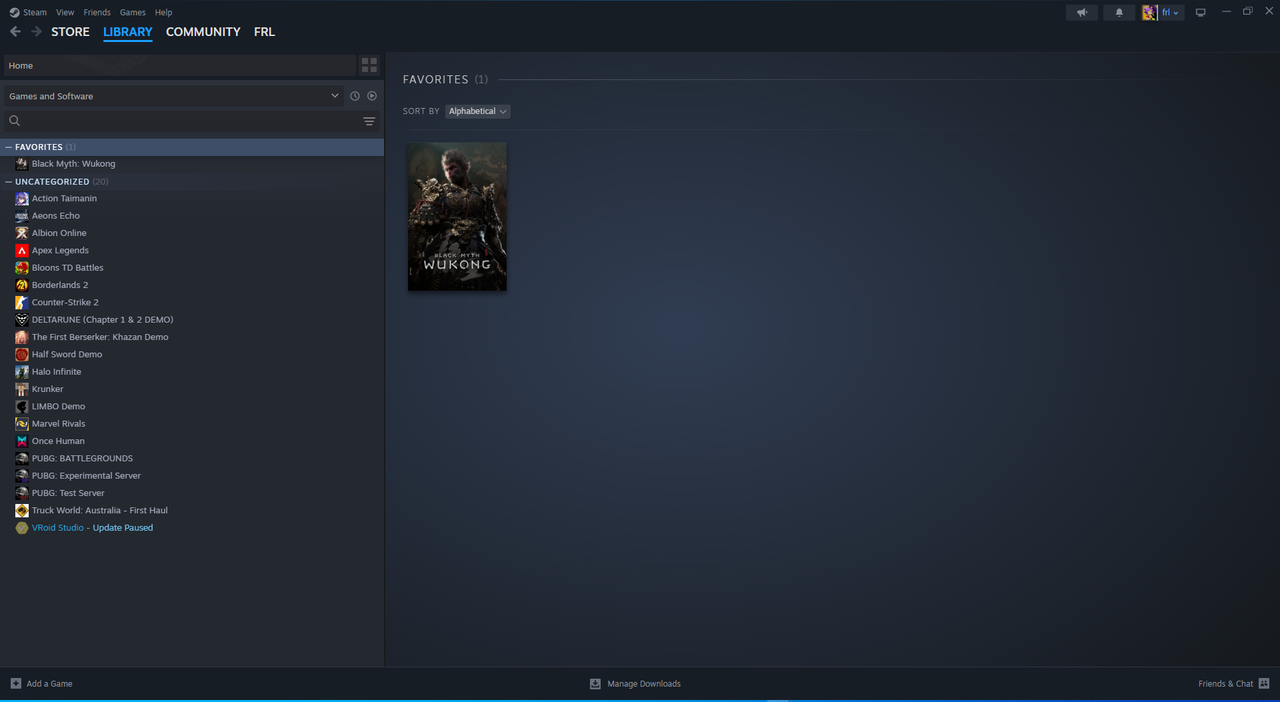Click the Marvel Rivals game icon
The image size is (1280, 702).
click(22, 423)
